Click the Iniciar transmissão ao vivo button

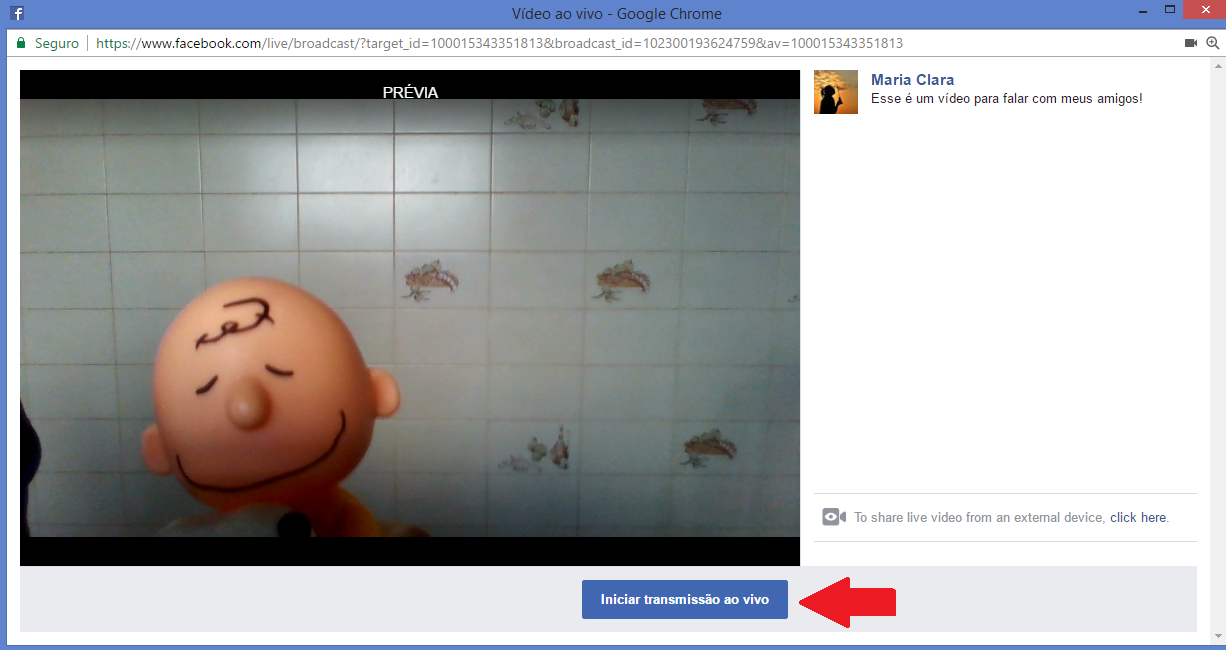coord(684,599)
